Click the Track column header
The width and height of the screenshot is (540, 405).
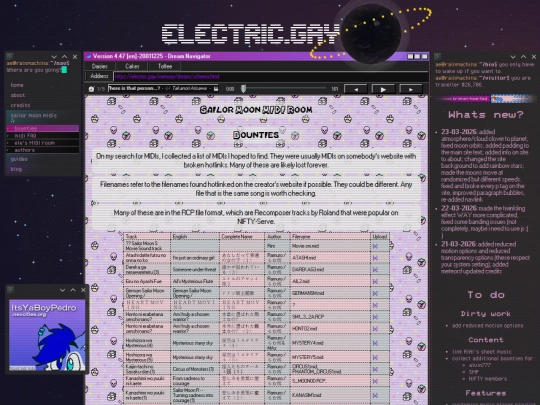click(147, 237)
